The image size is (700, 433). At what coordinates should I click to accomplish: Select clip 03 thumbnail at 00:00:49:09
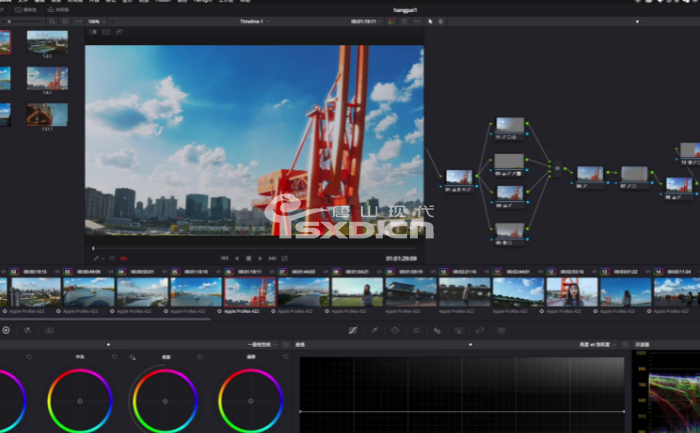pos(89,292)
